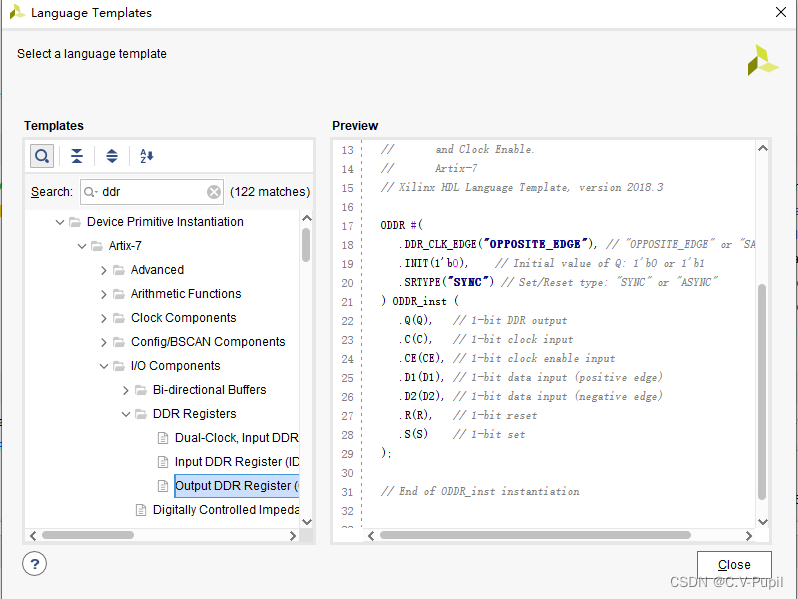Expand the Advanced folder

click(x=104, y=270)
